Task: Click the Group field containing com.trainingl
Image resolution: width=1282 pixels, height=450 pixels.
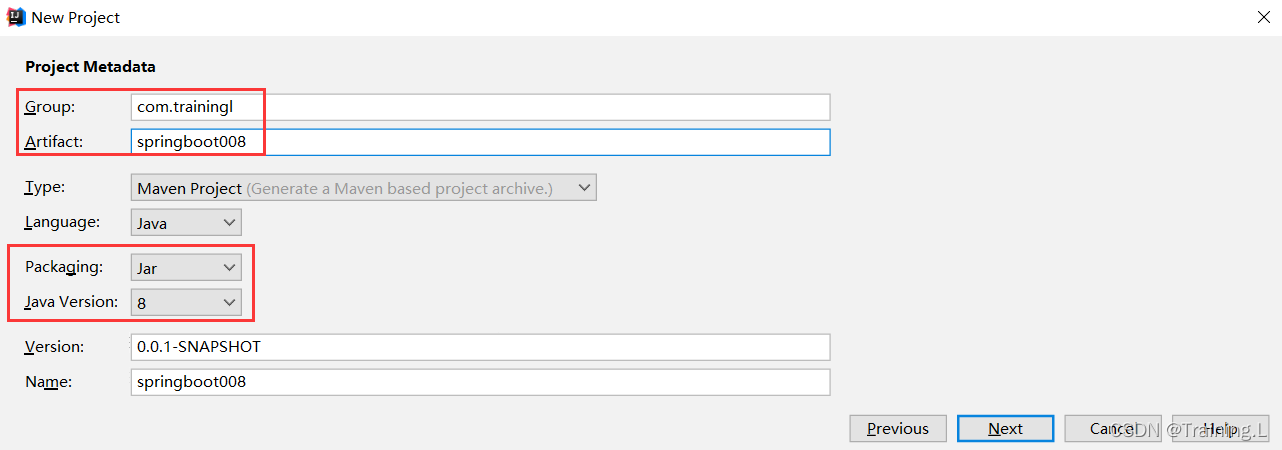Action: click(480, 107)
